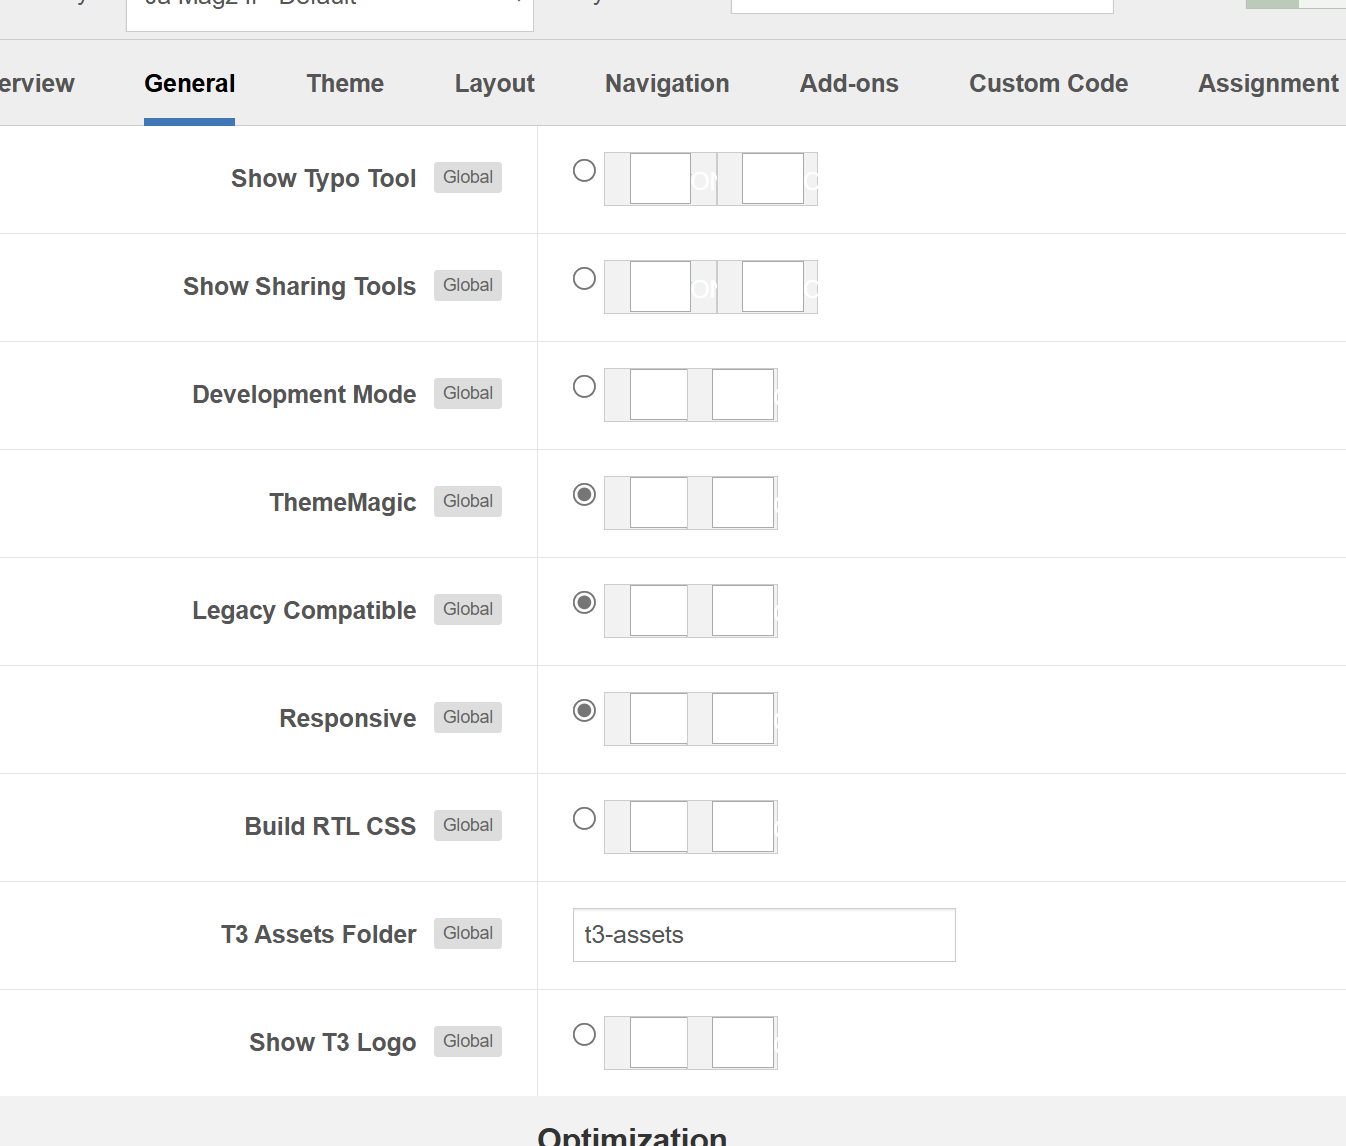The height and width of the screenshot is (1146, 1346).
Task: Select the Show Typo Tool radio button
Action: tap(584, 171)
